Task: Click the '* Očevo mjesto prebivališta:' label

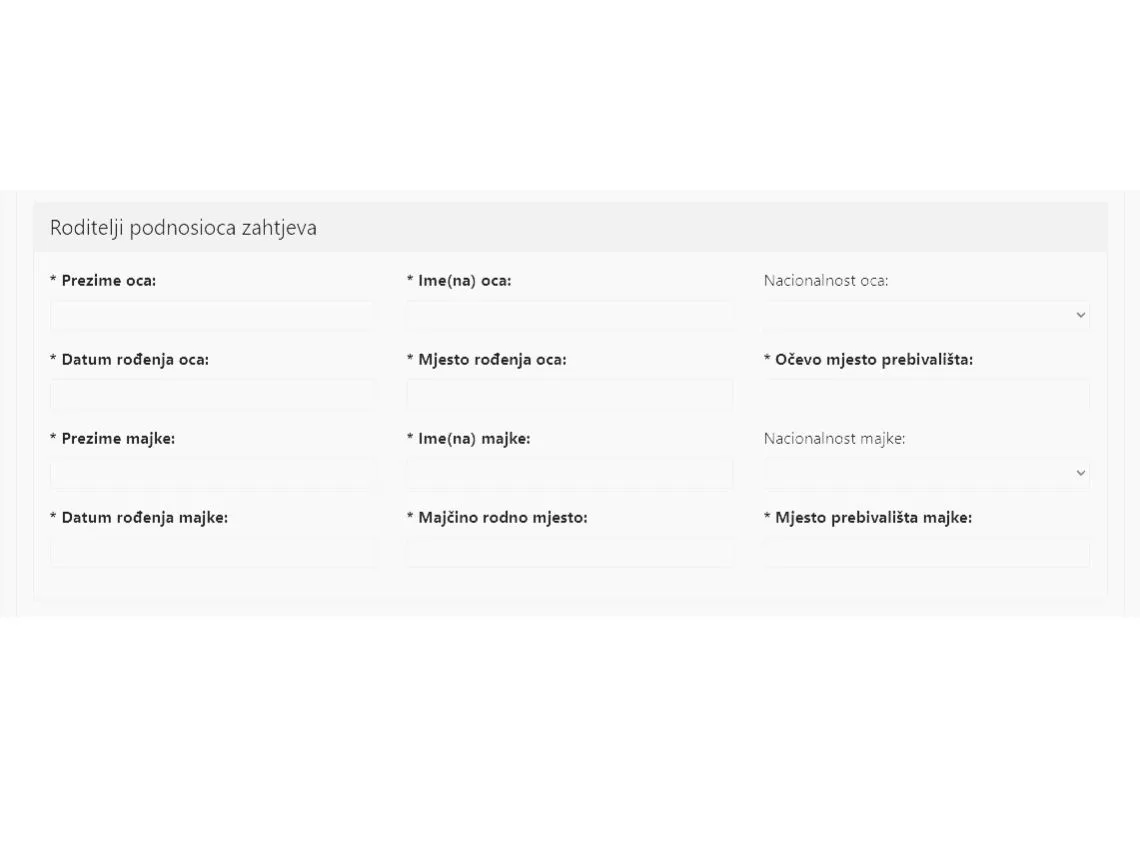Action: coord(868,360)
